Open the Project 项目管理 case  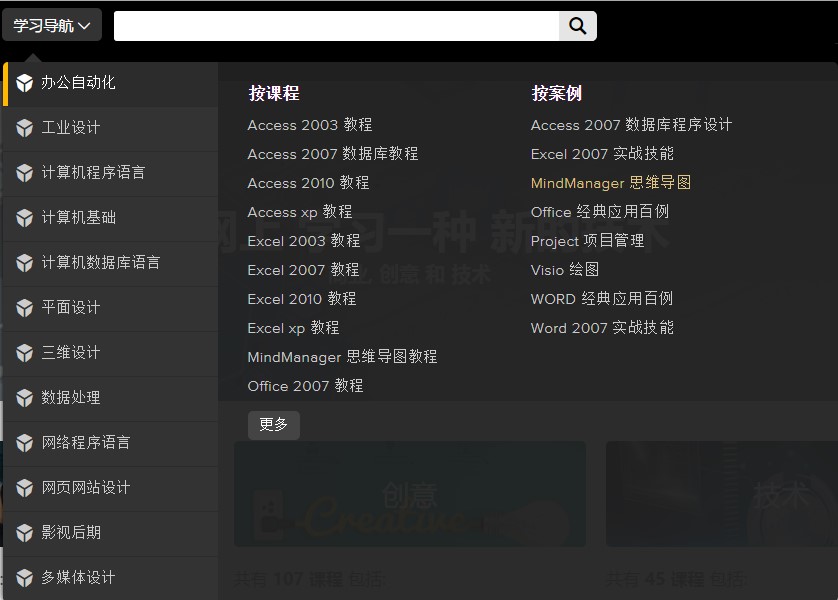tap(587, 241)
